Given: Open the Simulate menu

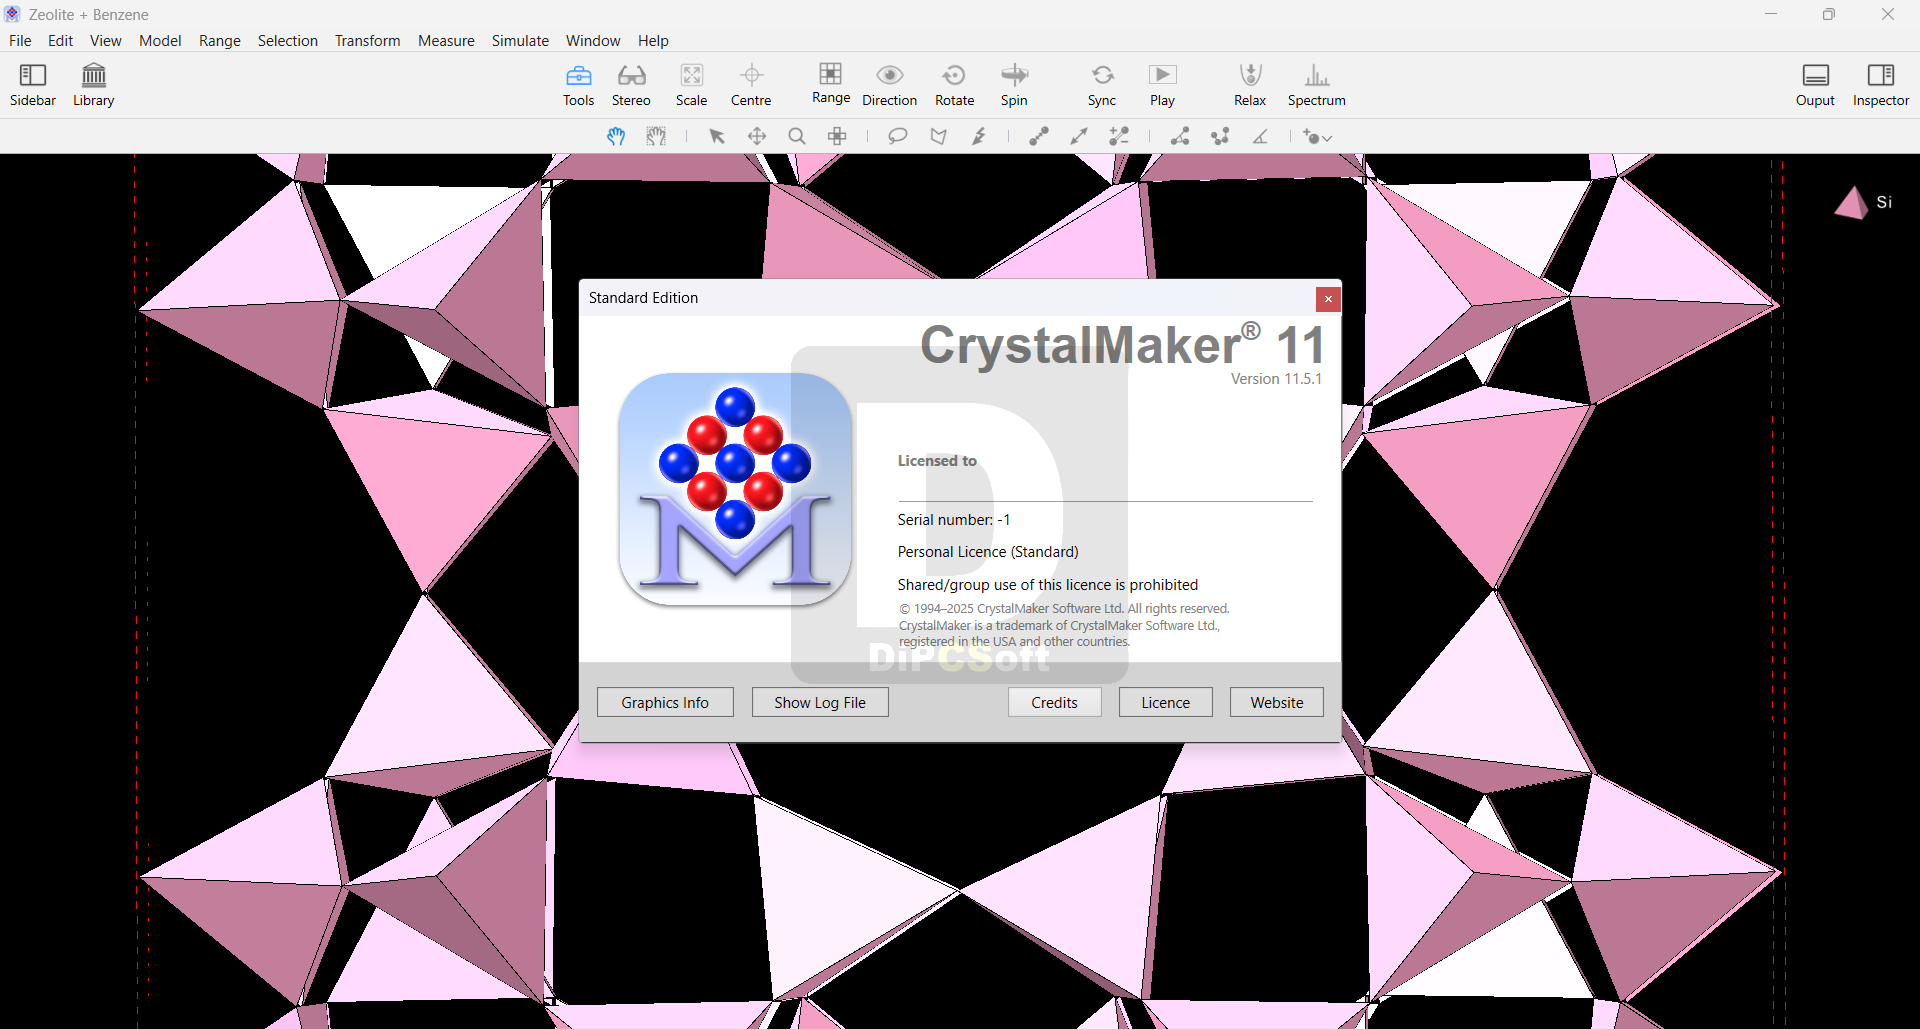Looking at the screenshot, I should click(x=520, y=41).
